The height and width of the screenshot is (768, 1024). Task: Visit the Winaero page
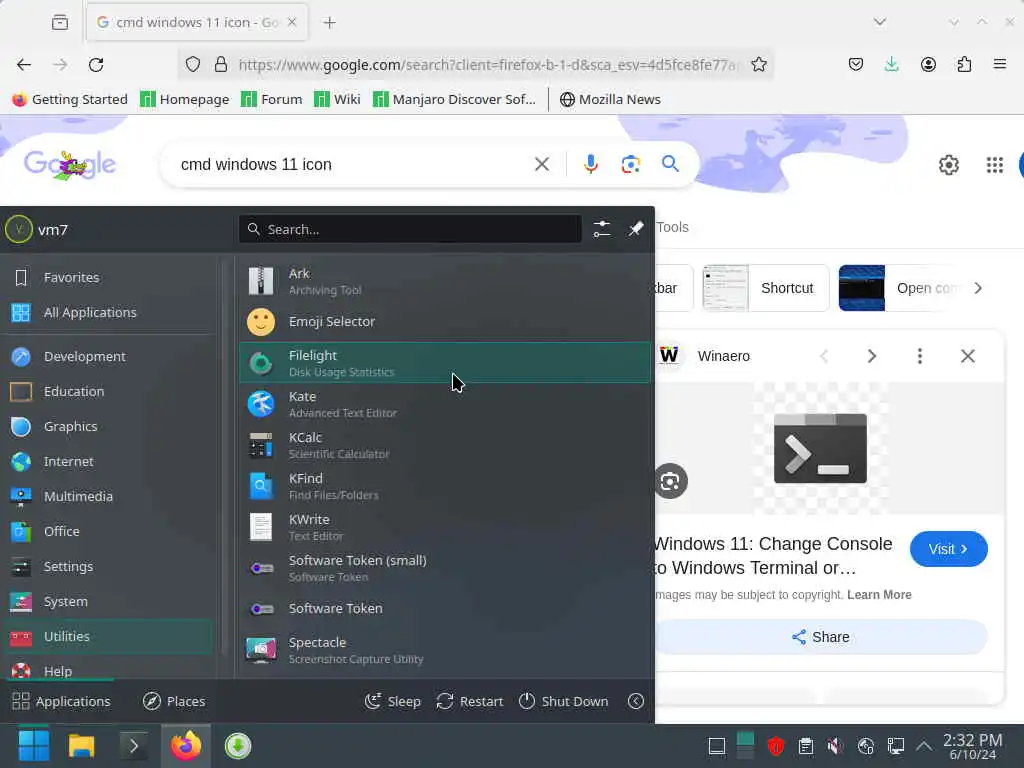[948, 549]
